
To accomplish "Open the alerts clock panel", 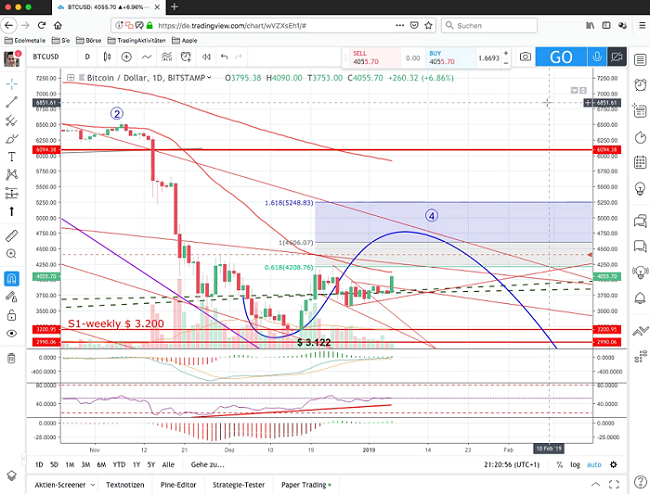I will pos(640,85).
